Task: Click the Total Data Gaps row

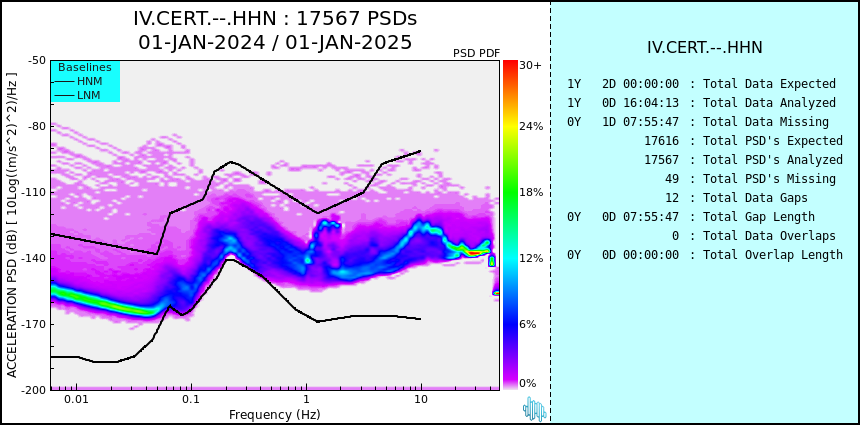Action: 736,197
